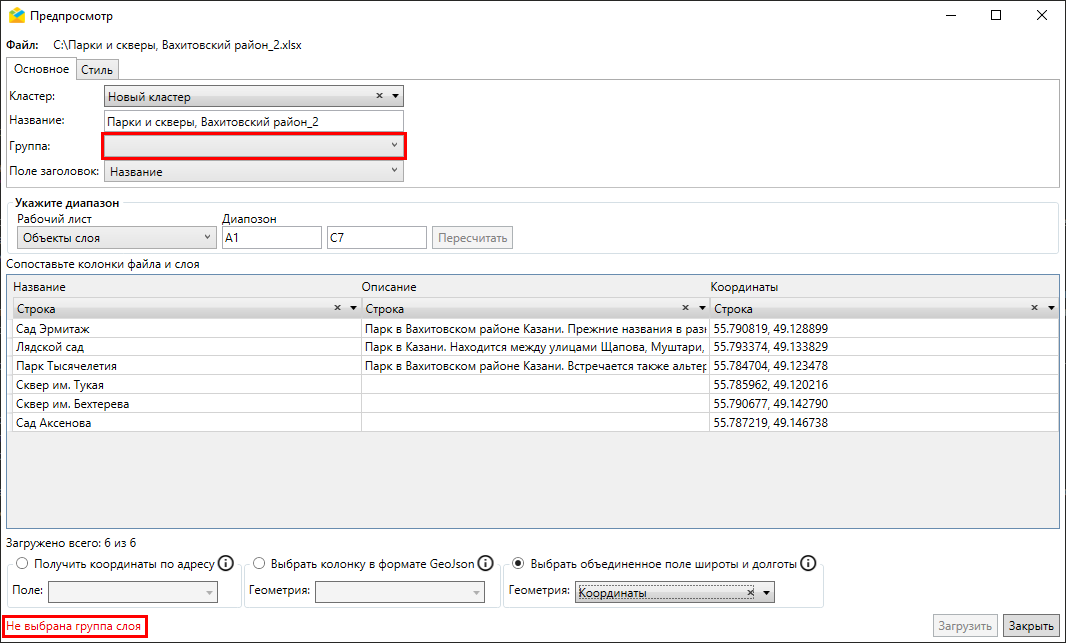Viewport: 1066px width, 643px height.
Task: Click info icon beside GeoJson column option
Action: click(485, 564)
